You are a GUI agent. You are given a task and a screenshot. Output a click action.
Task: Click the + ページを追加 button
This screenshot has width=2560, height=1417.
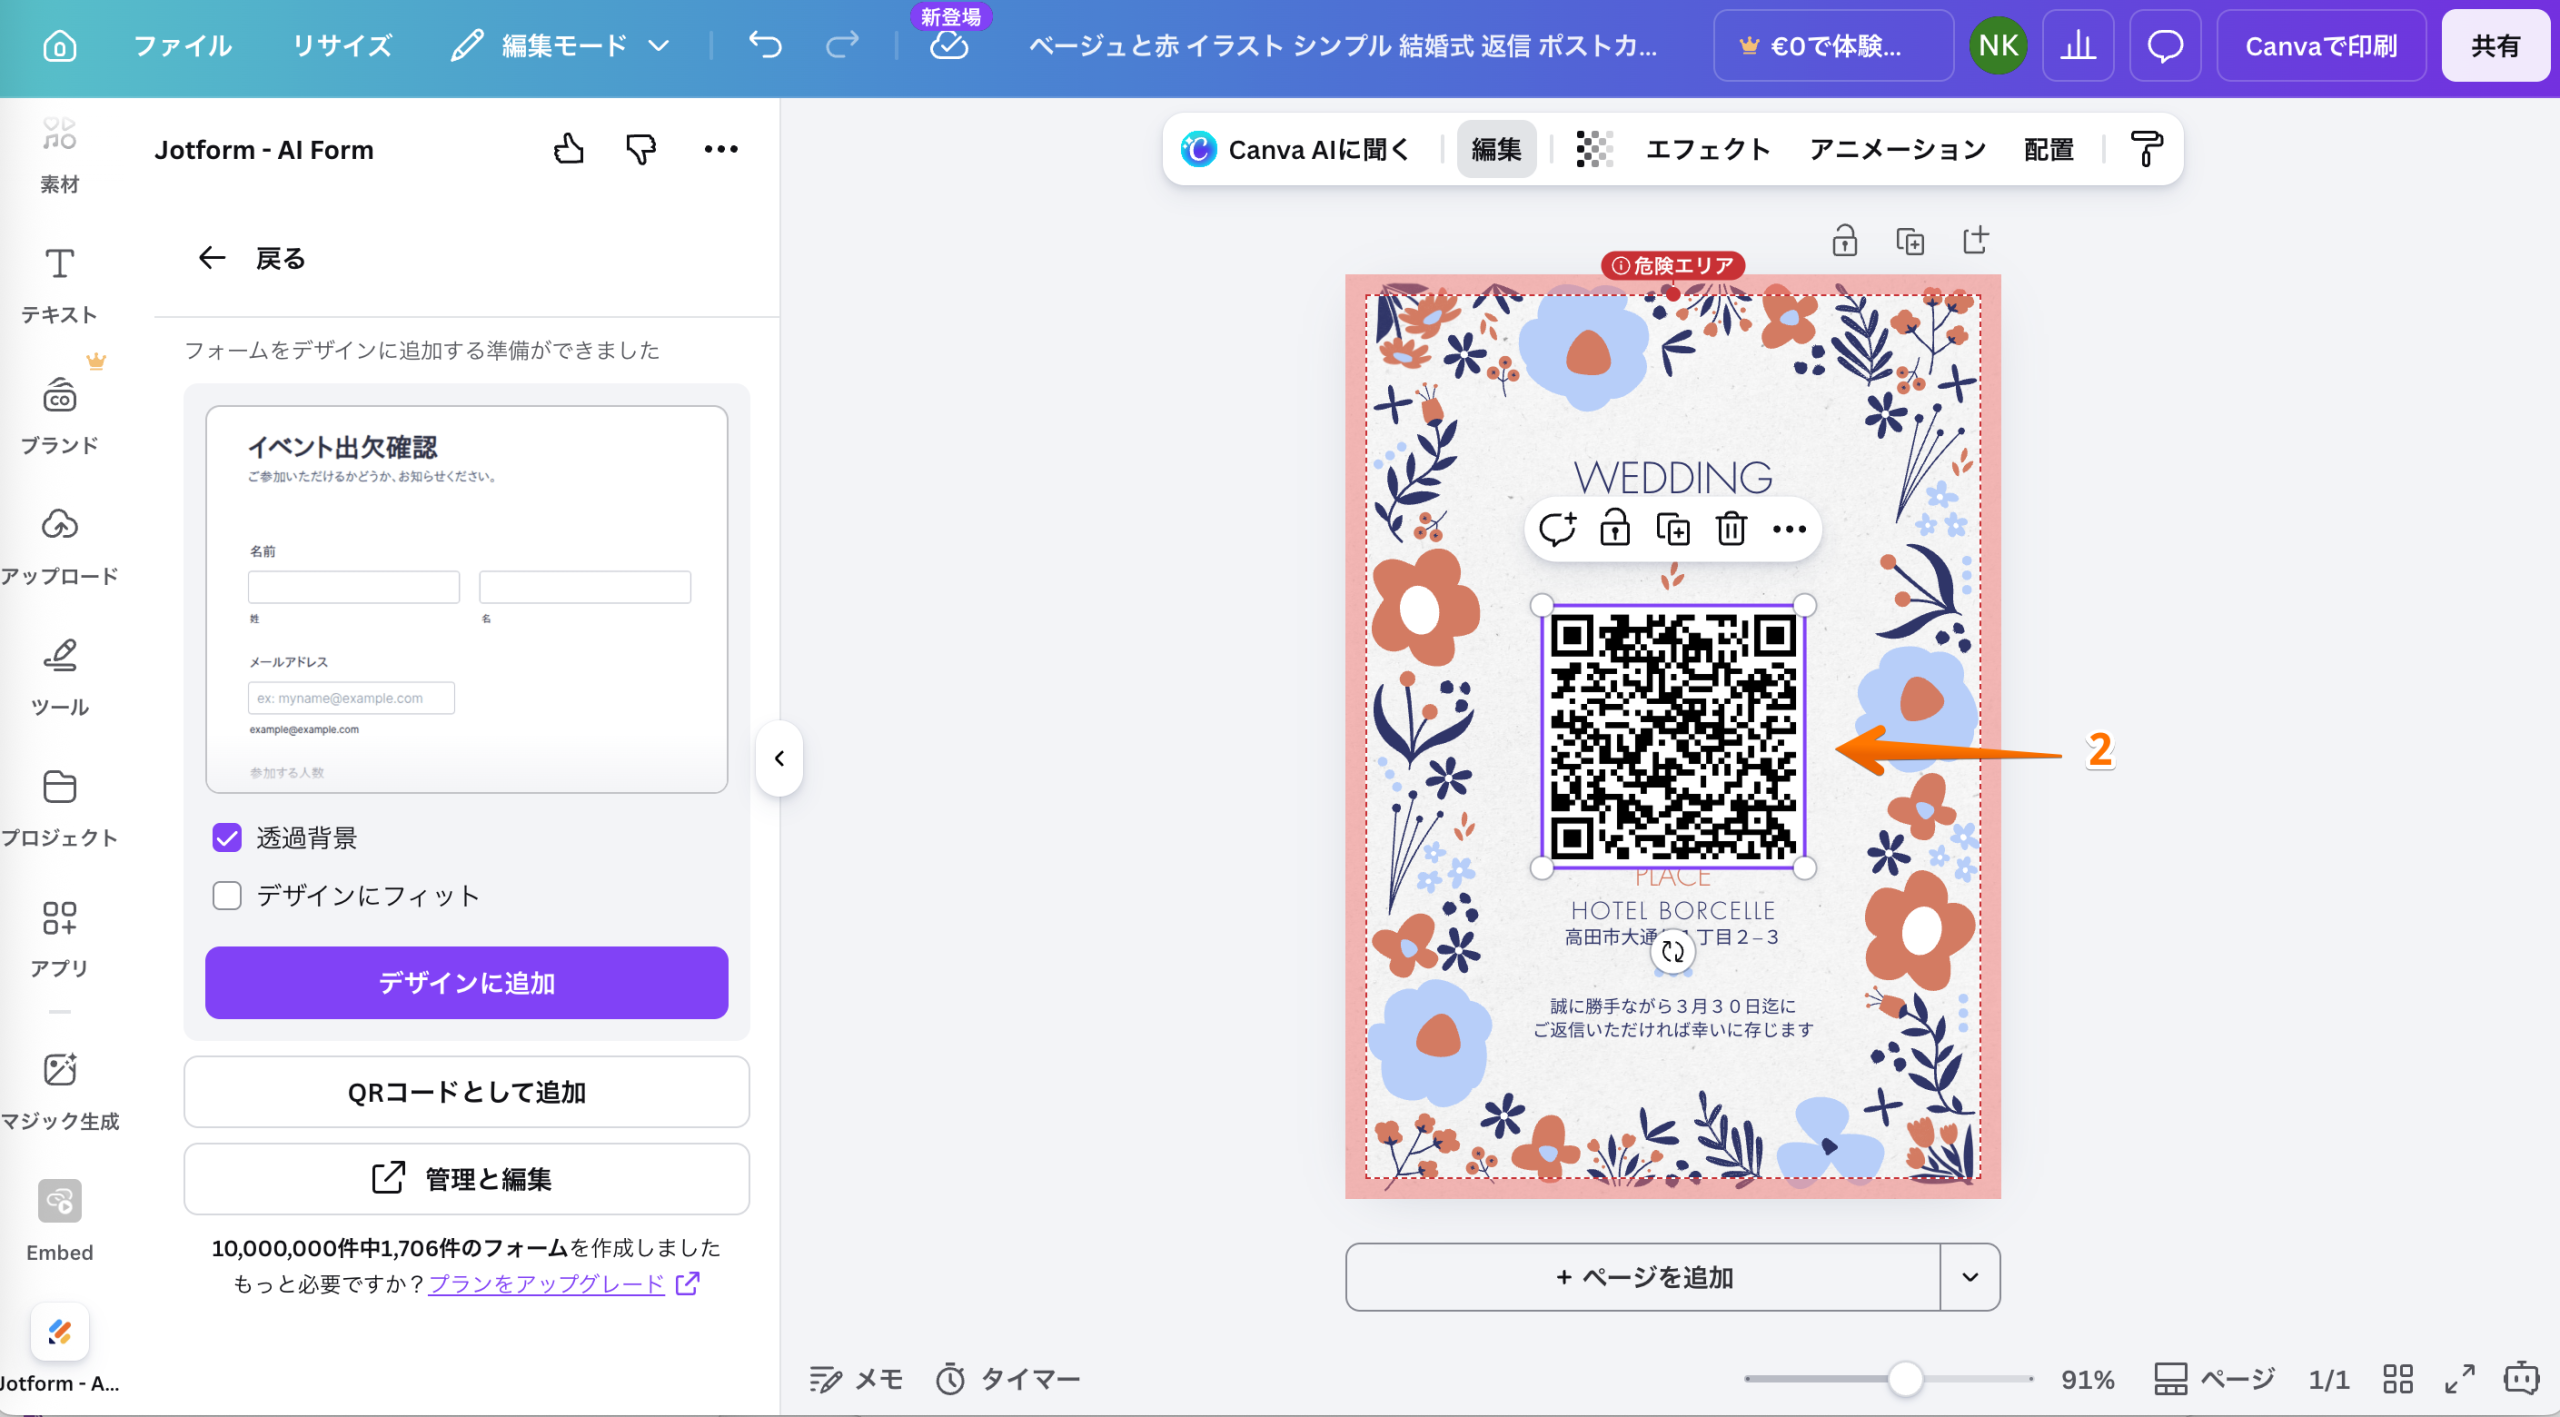pos(1643,1277)
